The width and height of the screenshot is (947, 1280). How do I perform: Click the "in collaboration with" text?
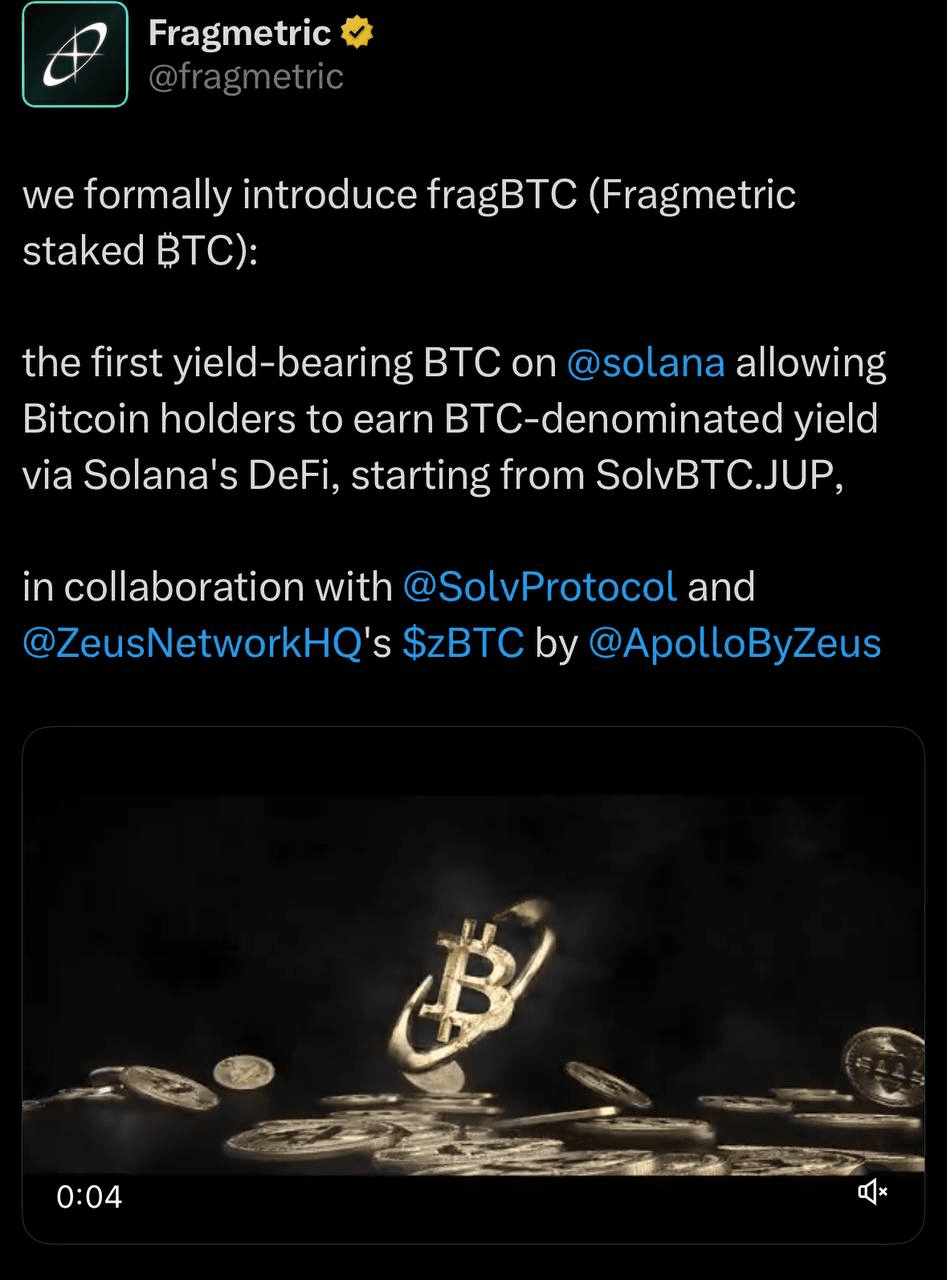pyautogui.click(x=207, y=586)
